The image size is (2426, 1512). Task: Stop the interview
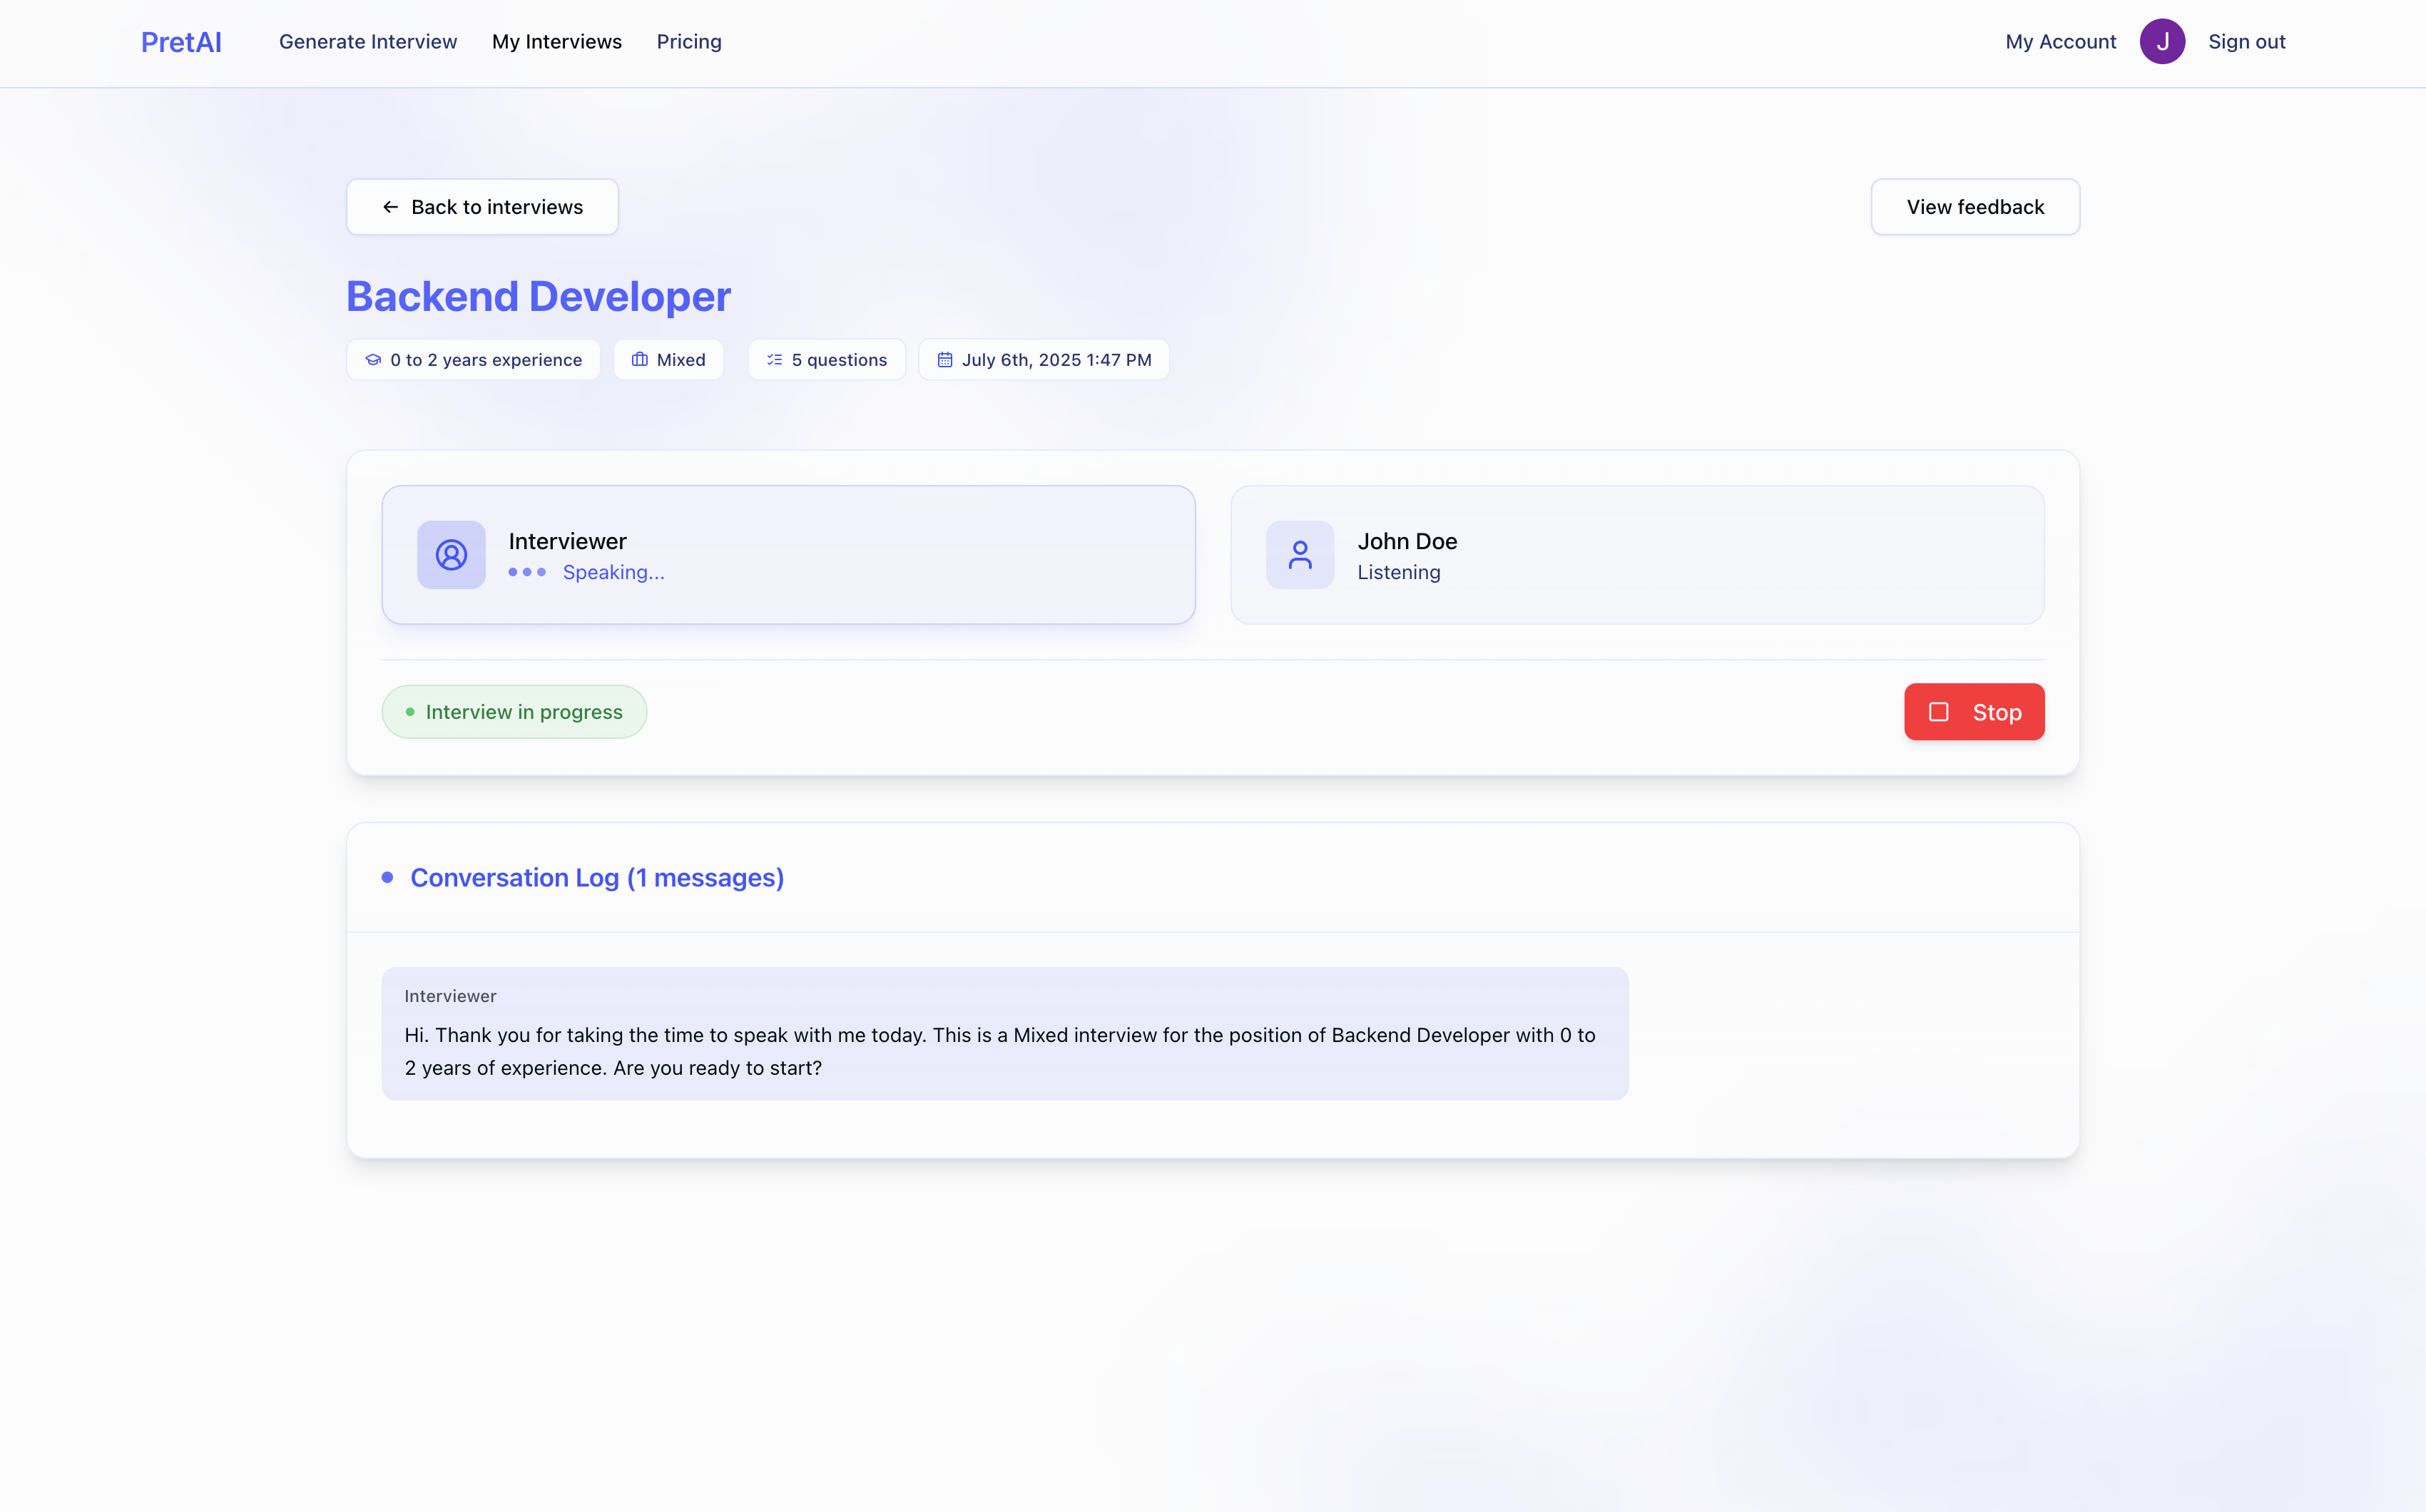point(1974,712)
